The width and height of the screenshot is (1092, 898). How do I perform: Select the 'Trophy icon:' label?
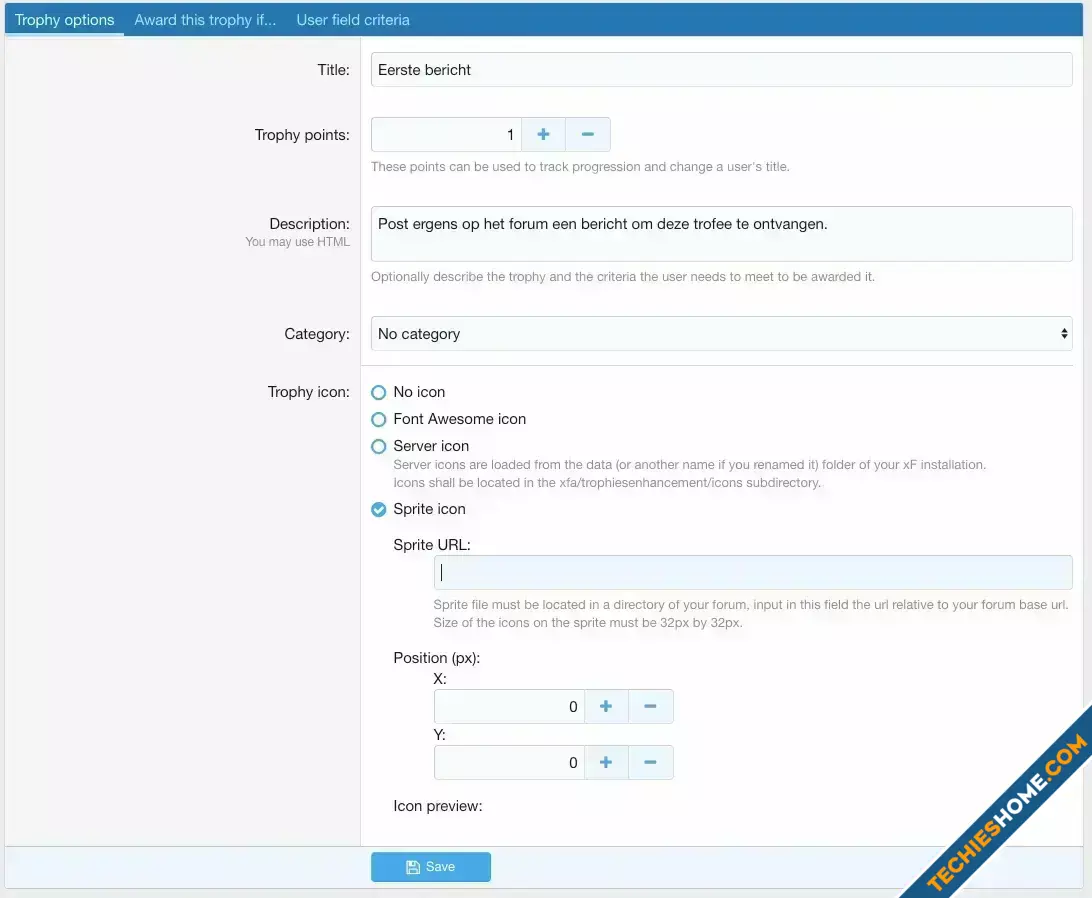[x=309, y=392]
